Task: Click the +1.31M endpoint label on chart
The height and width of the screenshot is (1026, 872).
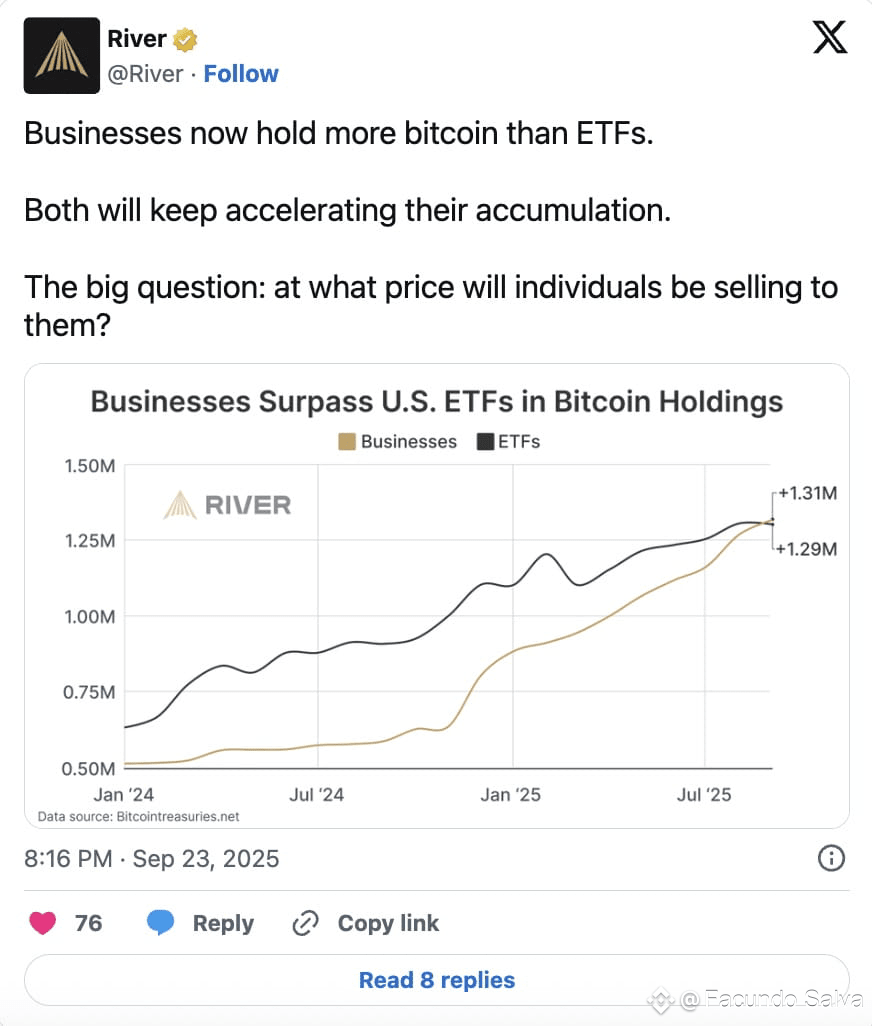Action: click(x=807, y=493)
